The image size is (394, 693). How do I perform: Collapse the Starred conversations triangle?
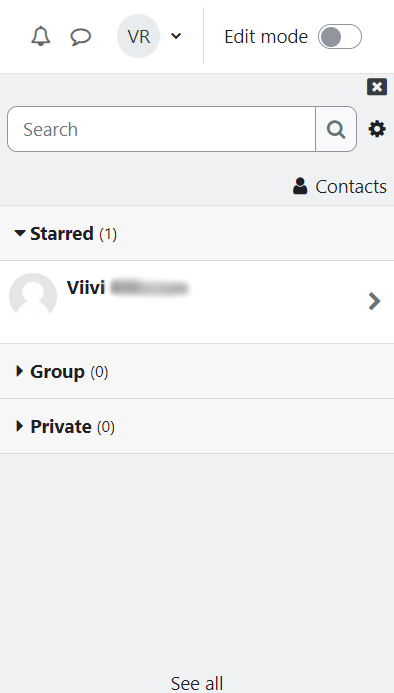19,233
